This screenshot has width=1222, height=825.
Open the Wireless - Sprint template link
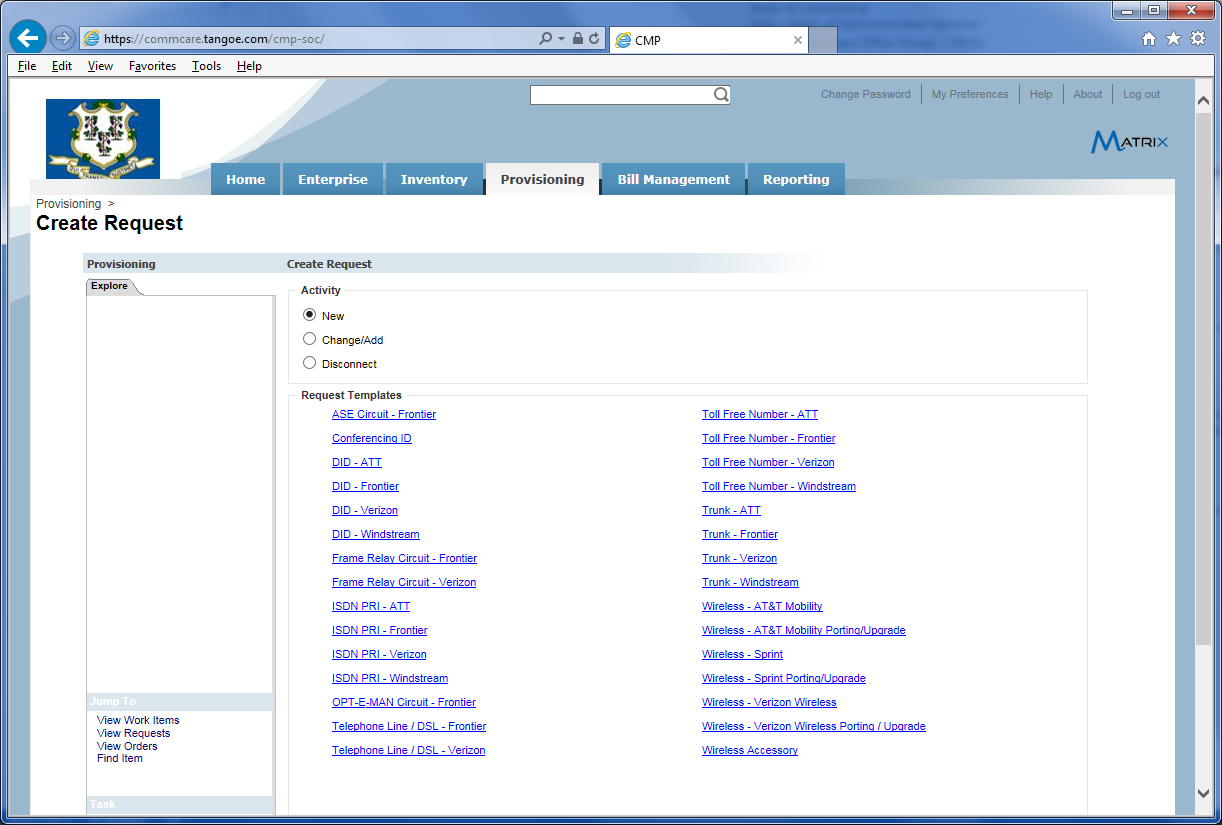pyautogui.click(x=742, y=654)
